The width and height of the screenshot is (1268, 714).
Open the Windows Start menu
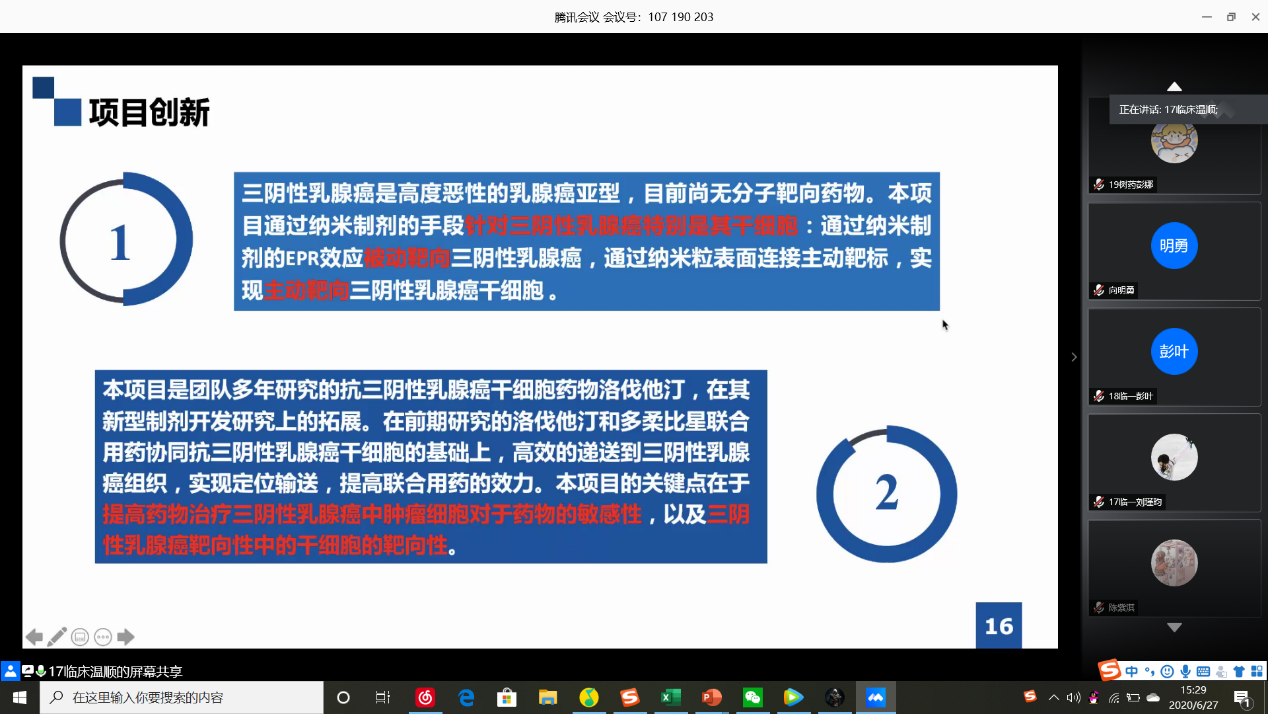point(19,697)
